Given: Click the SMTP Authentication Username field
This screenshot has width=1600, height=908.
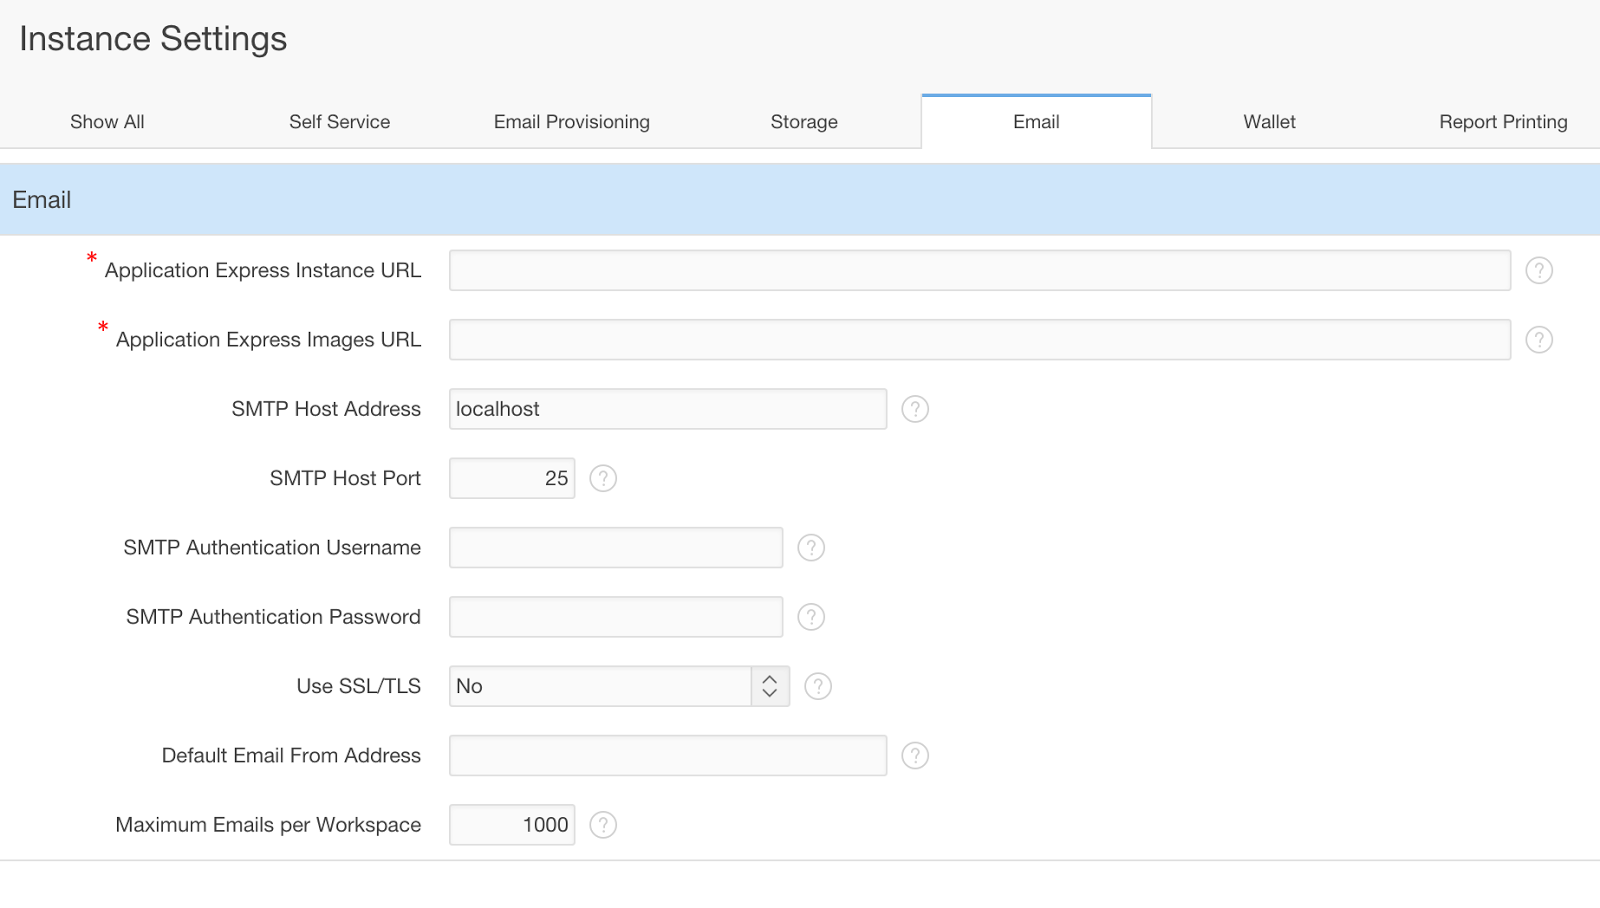Looking at the screenshot, I should [615, 547].
